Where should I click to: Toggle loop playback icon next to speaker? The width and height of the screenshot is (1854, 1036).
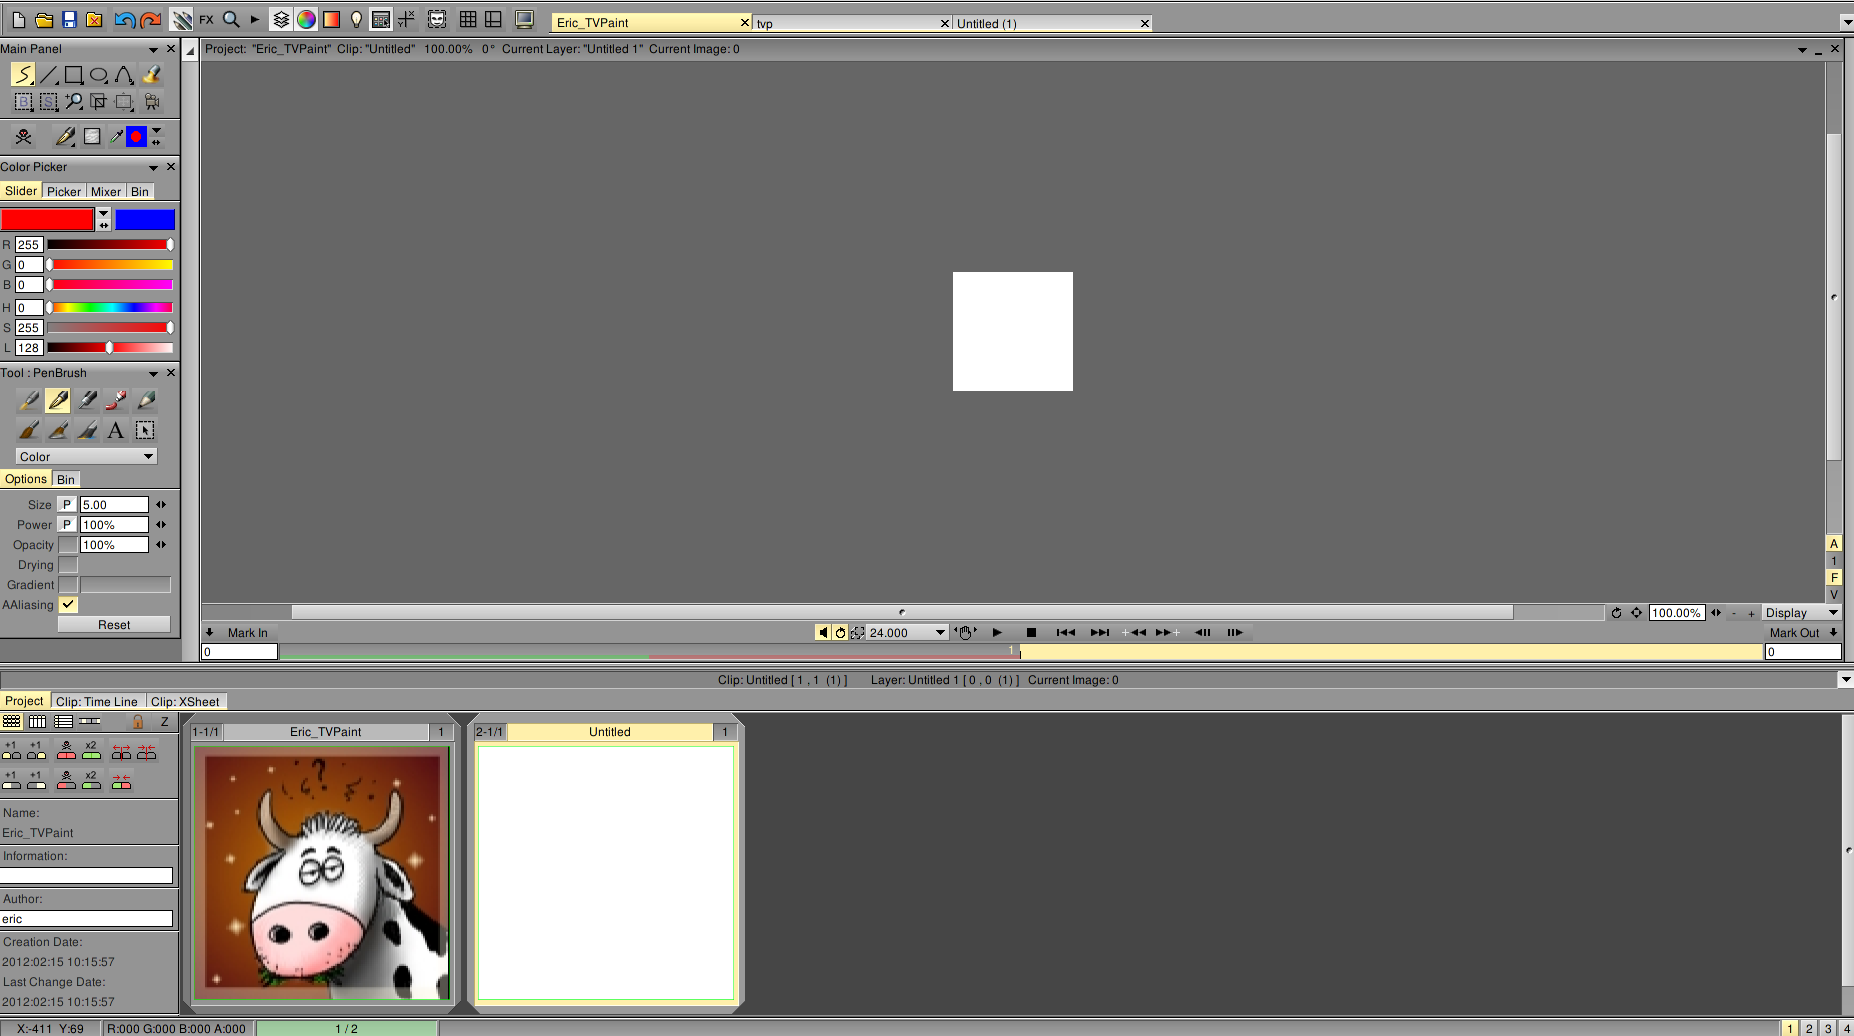coord(841,632)
